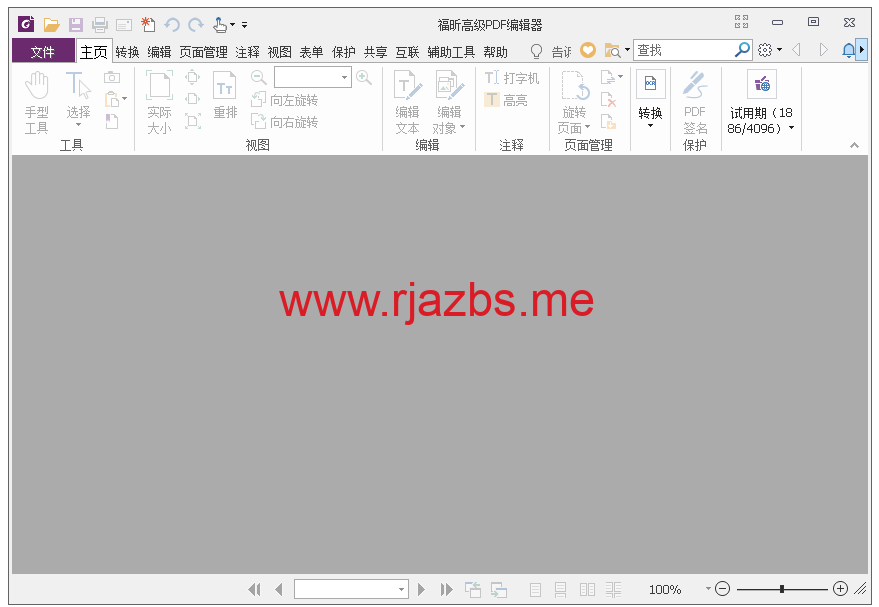The image size is (879, 607).
Task: Click the notification bell icon
Action: [849, 51]
